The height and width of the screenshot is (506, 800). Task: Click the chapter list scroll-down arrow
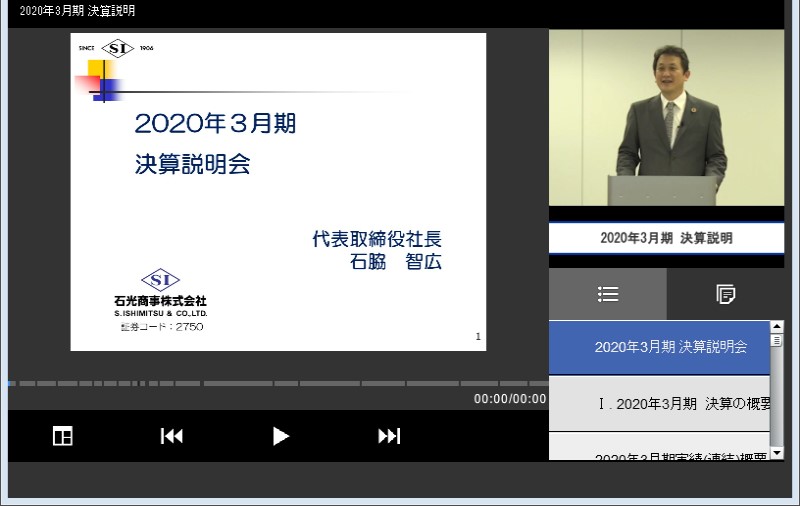(x=777, y=453)
